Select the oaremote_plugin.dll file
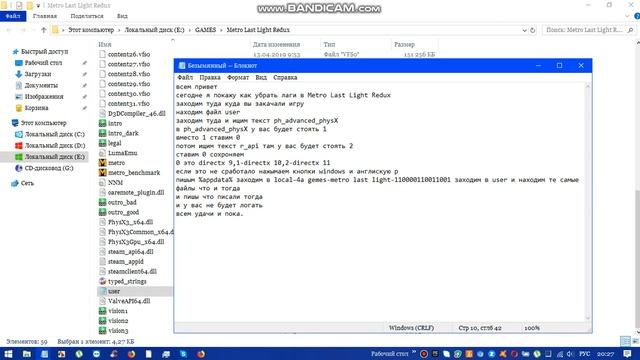 pyautogui.click(x=136, y=192)
